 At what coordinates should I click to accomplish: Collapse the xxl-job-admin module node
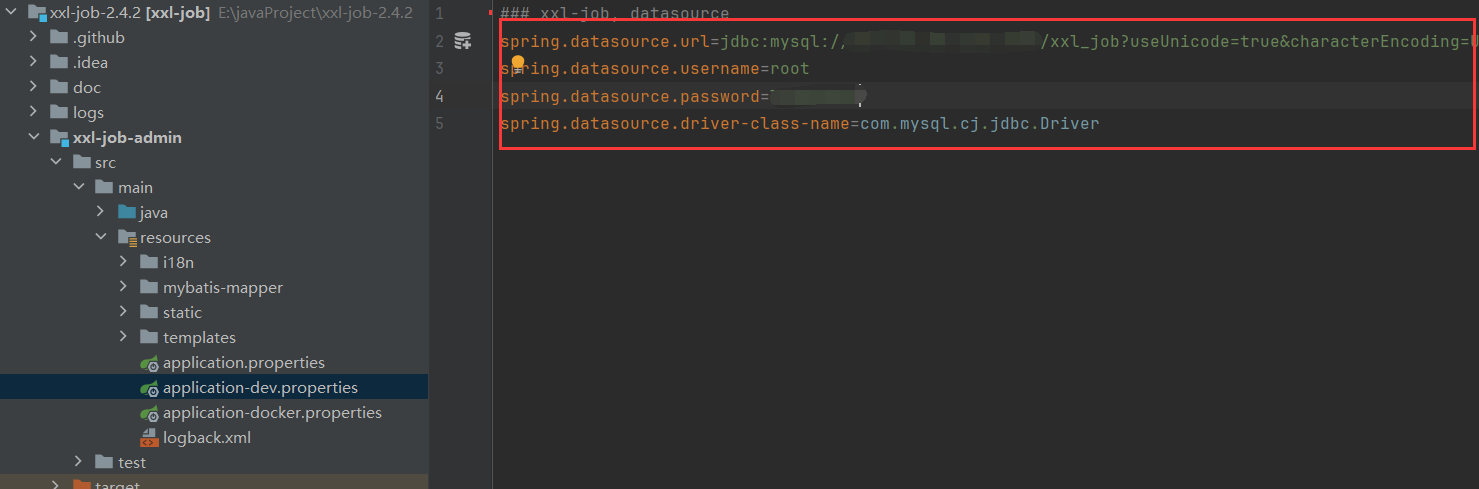34,137
